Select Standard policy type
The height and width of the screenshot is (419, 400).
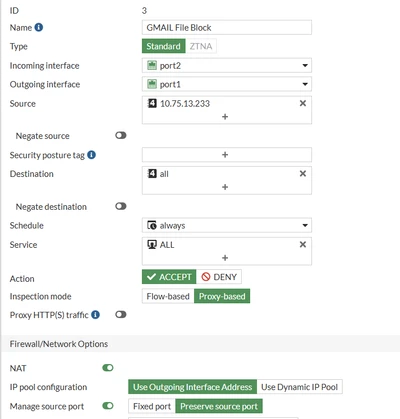163,46
